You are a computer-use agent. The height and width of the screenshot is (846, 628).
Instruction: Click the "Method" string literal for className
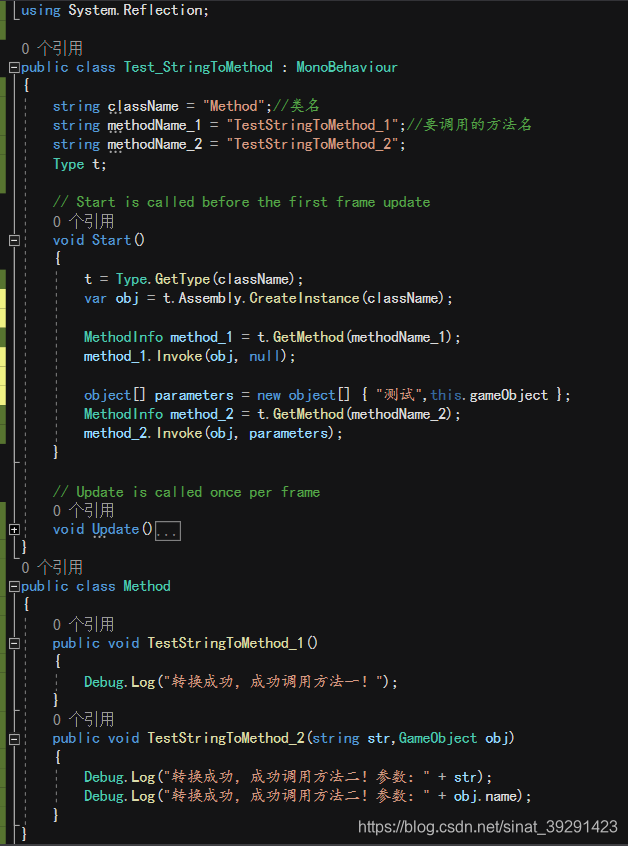pyautogui.click(x=234, y=106)
